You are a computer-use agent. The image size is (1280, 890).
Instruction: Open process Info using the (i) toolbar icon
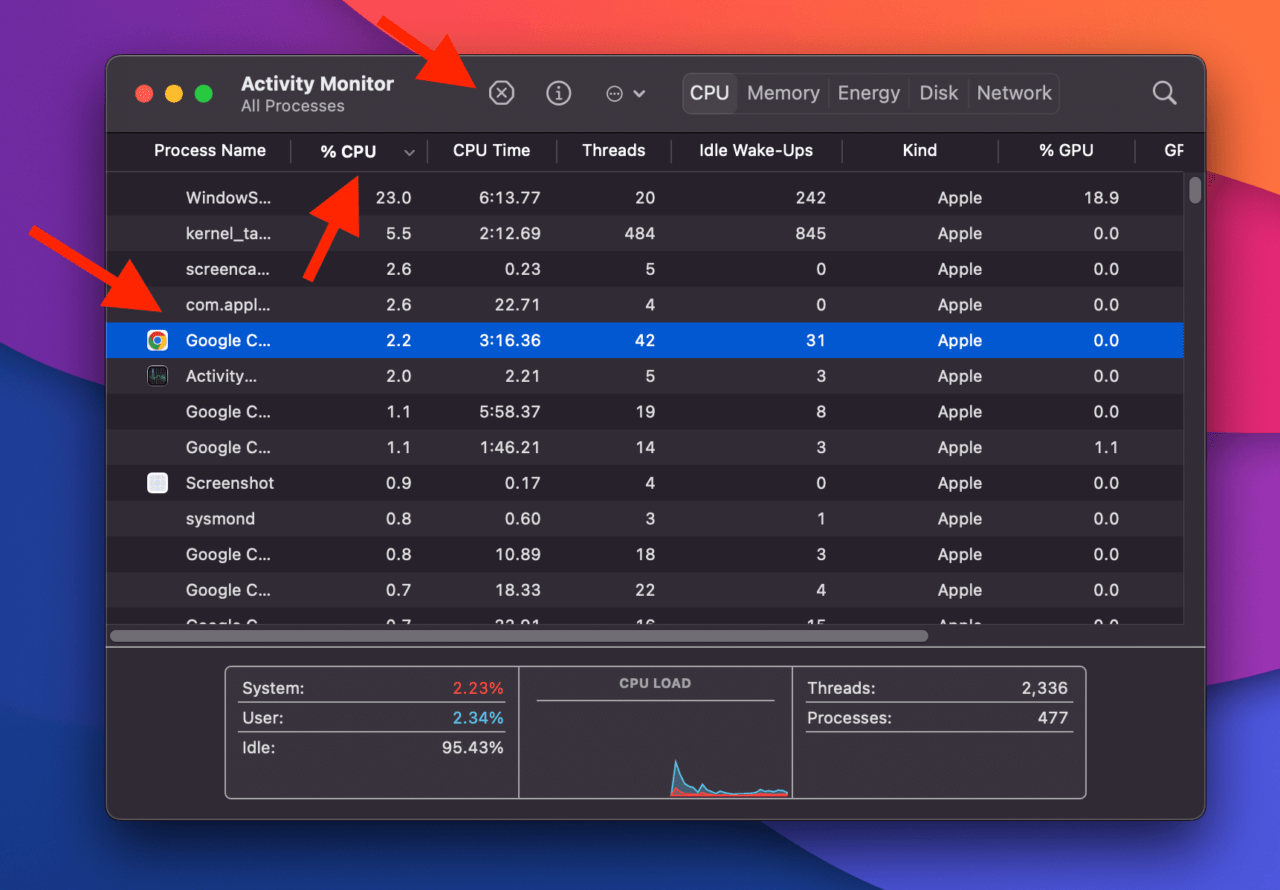pos(558,92)
